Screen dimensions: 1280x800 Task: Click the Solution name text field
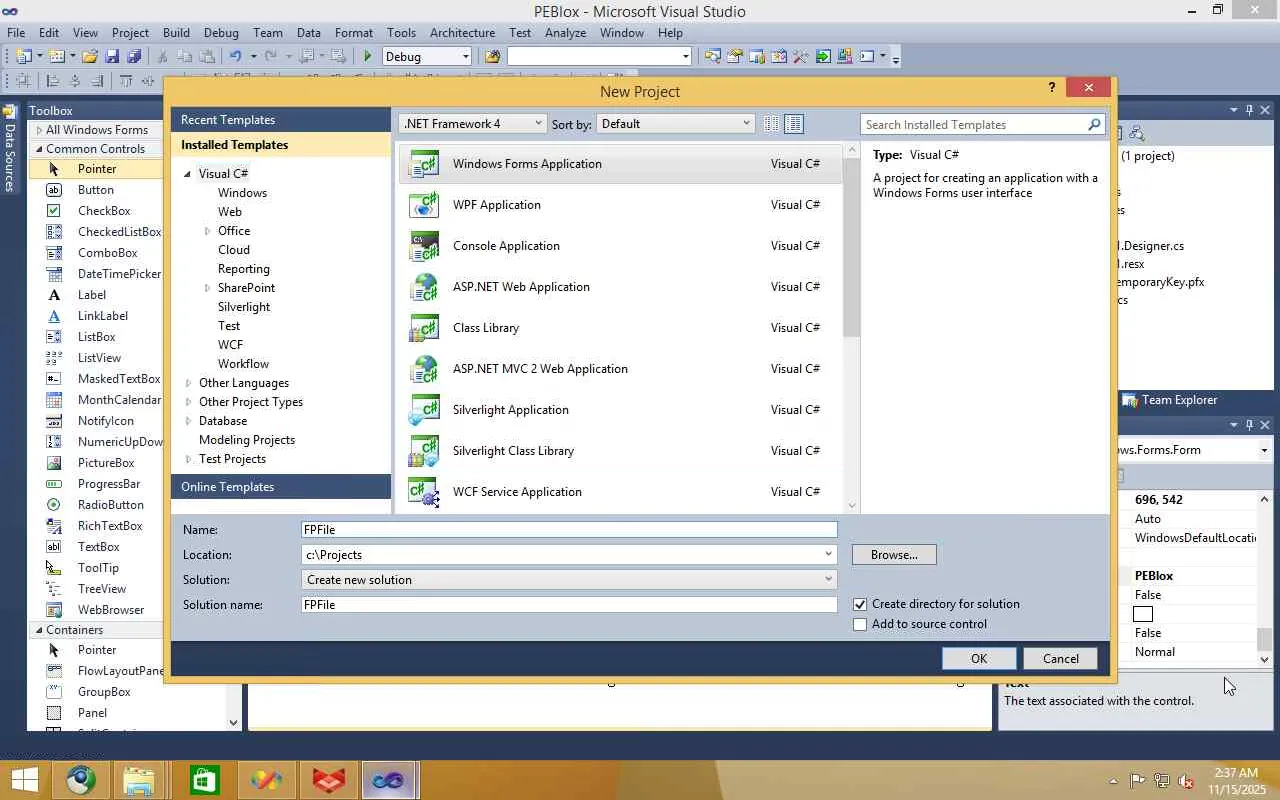[x=569, y=605]
